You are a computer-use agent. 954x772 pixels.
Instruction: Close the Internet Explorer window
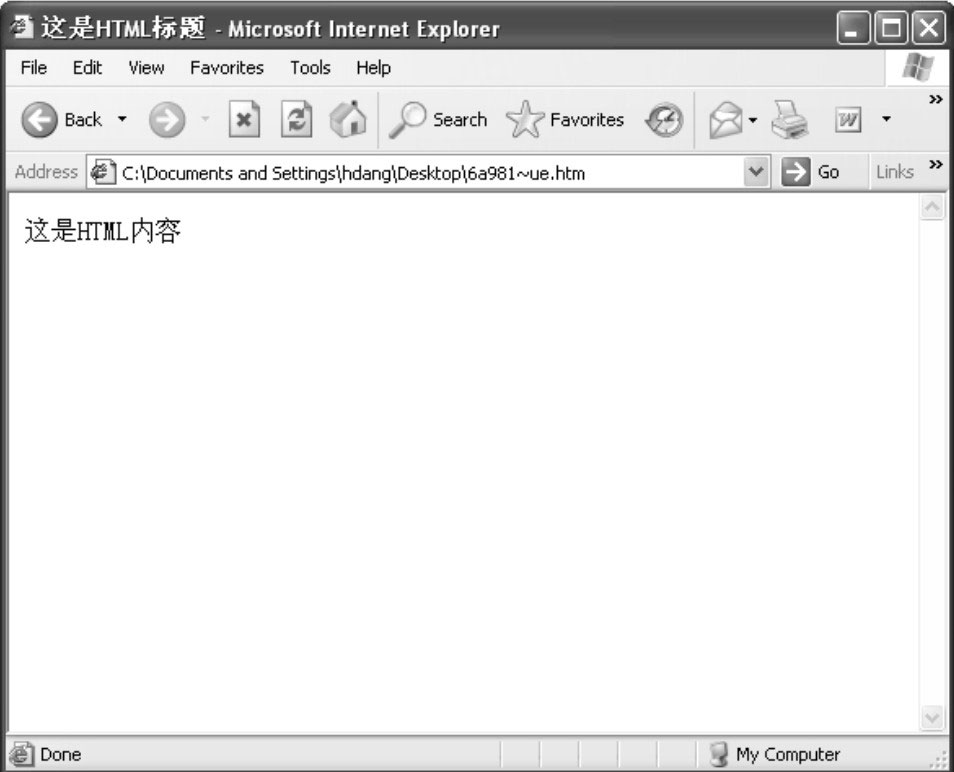click(929, 27)
